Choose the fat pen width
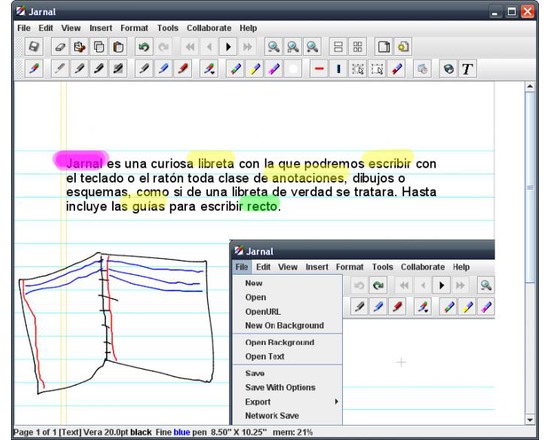550x440 pixels. 118,69
